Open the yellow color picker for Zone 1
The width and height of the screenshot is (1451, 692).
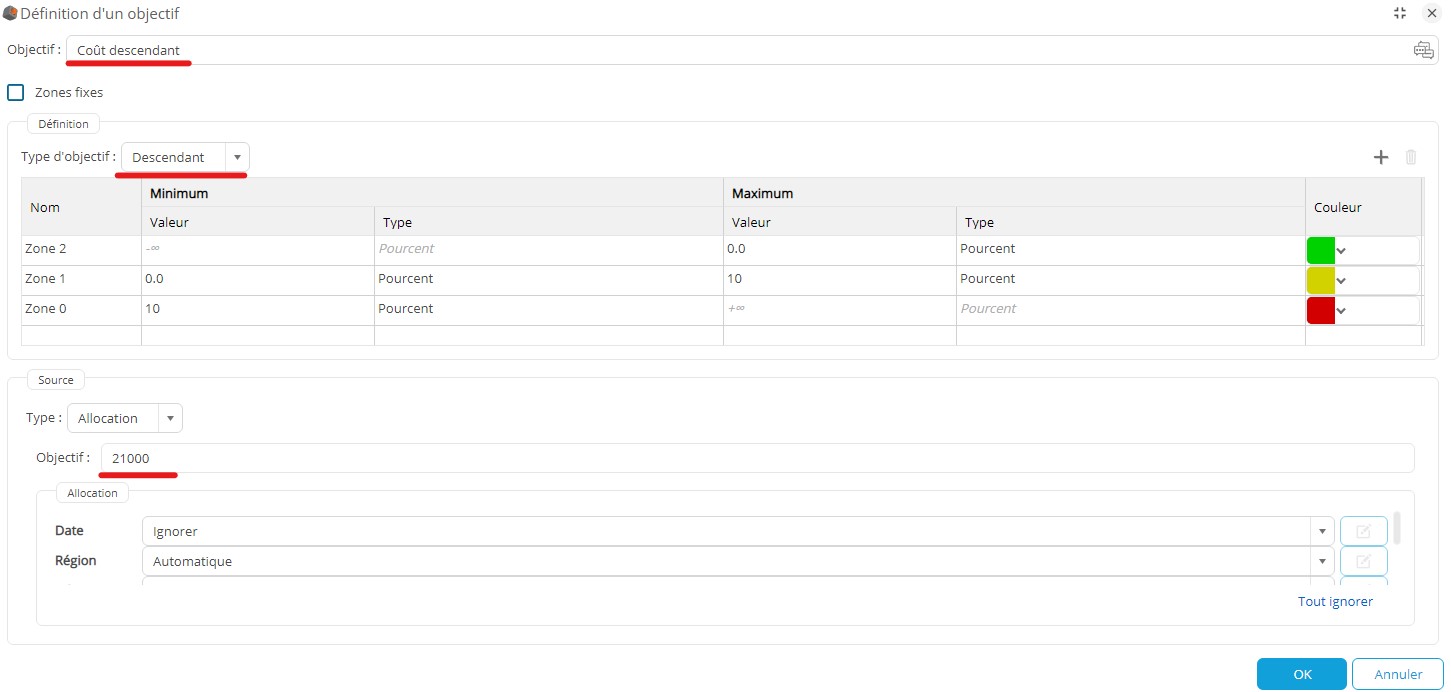click(1341, 280)
